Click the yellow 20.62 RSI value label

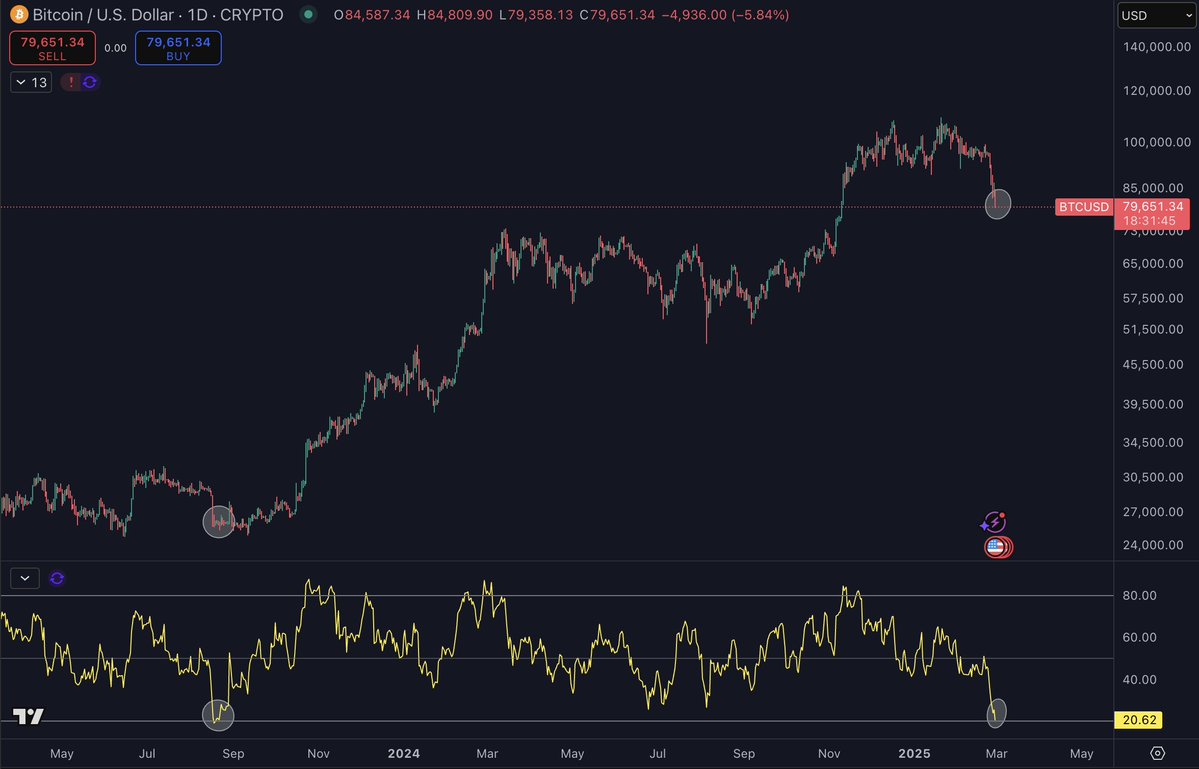point(1139,719)
